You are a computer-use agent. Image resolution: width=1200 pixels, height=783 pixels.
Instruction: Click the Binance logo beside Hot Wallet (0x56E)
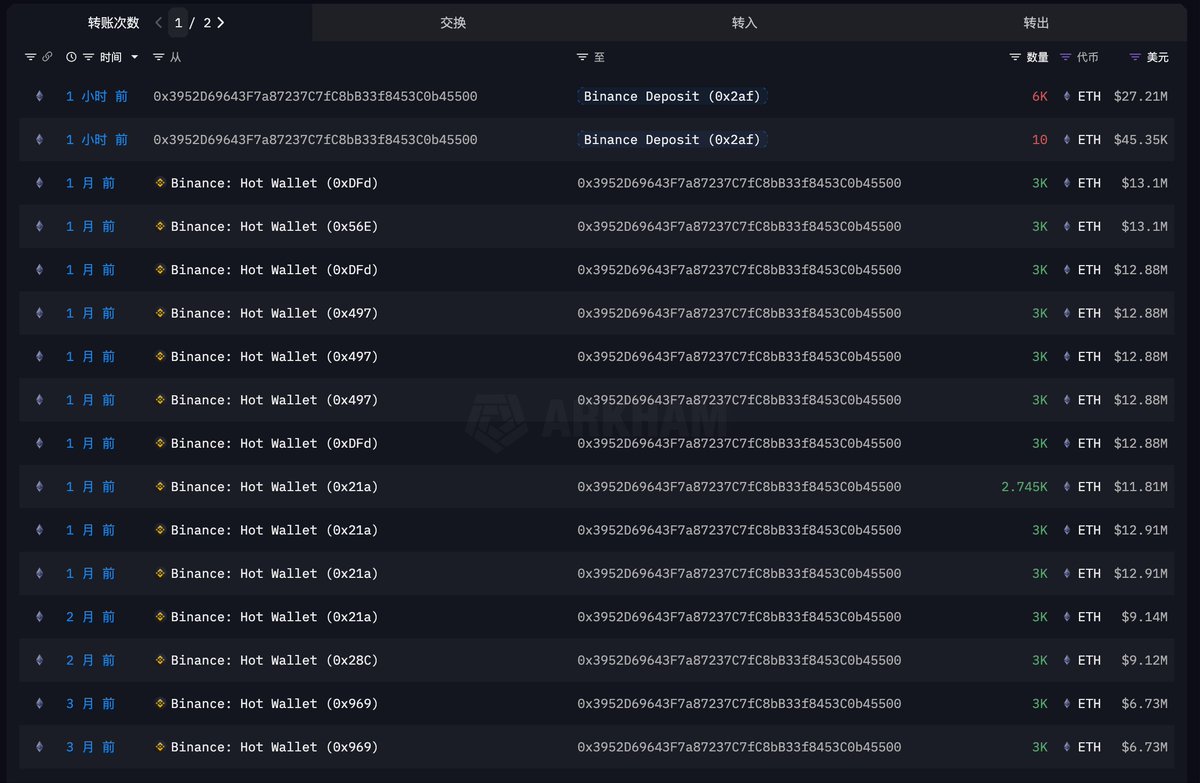pos(160,226)
